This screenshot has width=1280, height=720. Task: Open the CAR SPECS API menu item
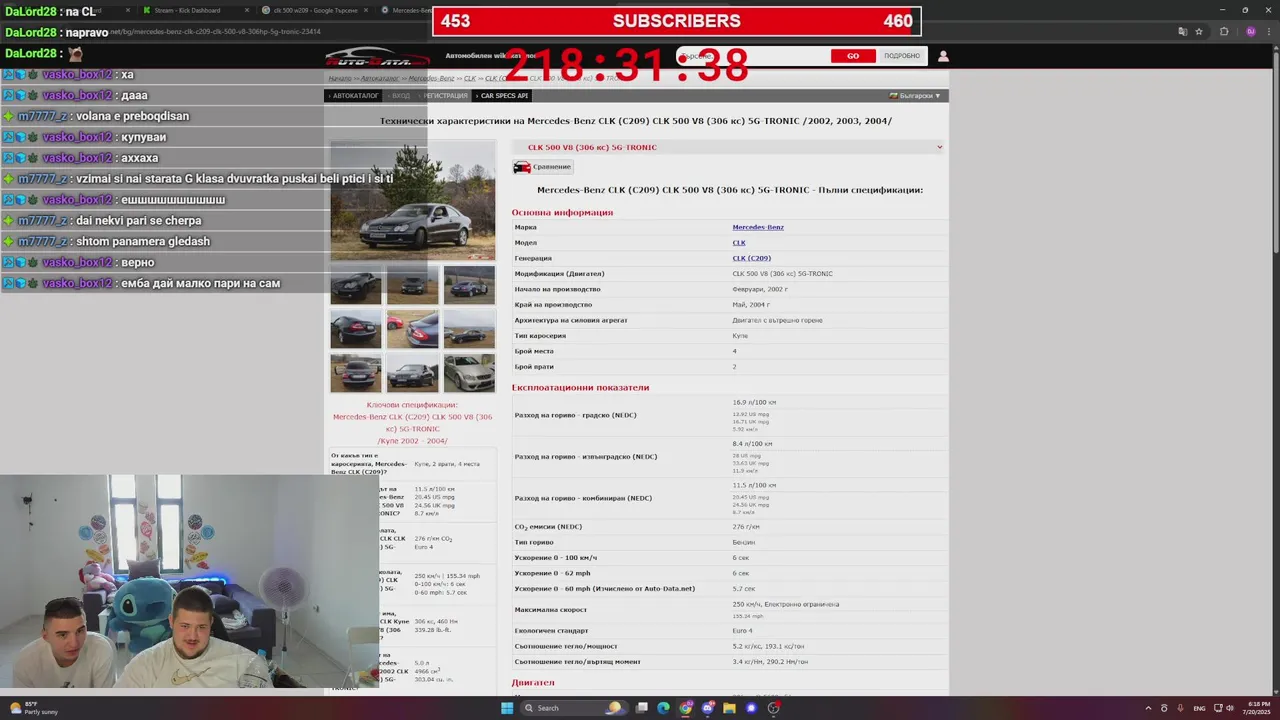click(504, 96)
